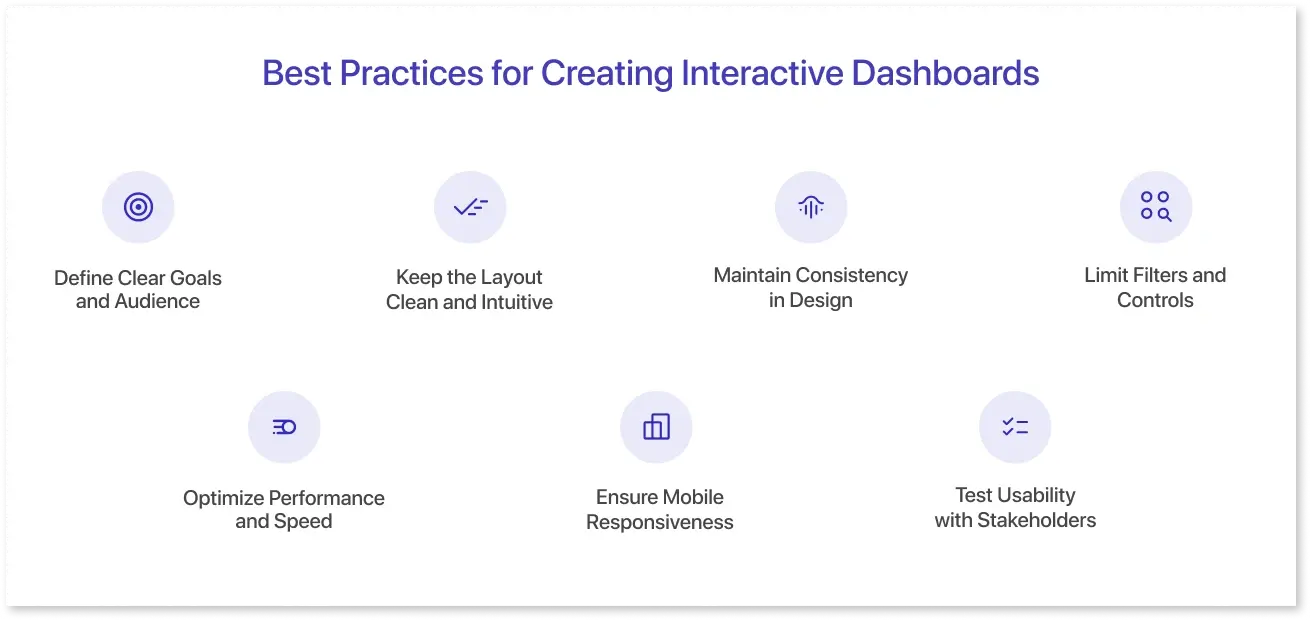Click the text Ensure Mobile Responsiveness
This screenshot has height=620, width=1310.
click(x=660, y=510)
